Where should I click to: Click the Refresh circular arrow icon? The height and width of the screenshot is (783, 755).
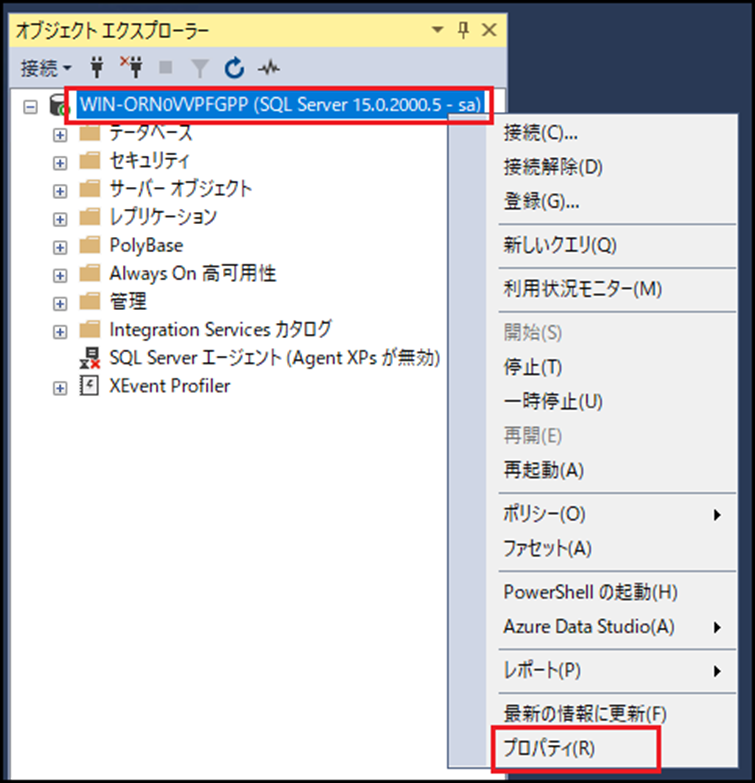pos(234,68)
